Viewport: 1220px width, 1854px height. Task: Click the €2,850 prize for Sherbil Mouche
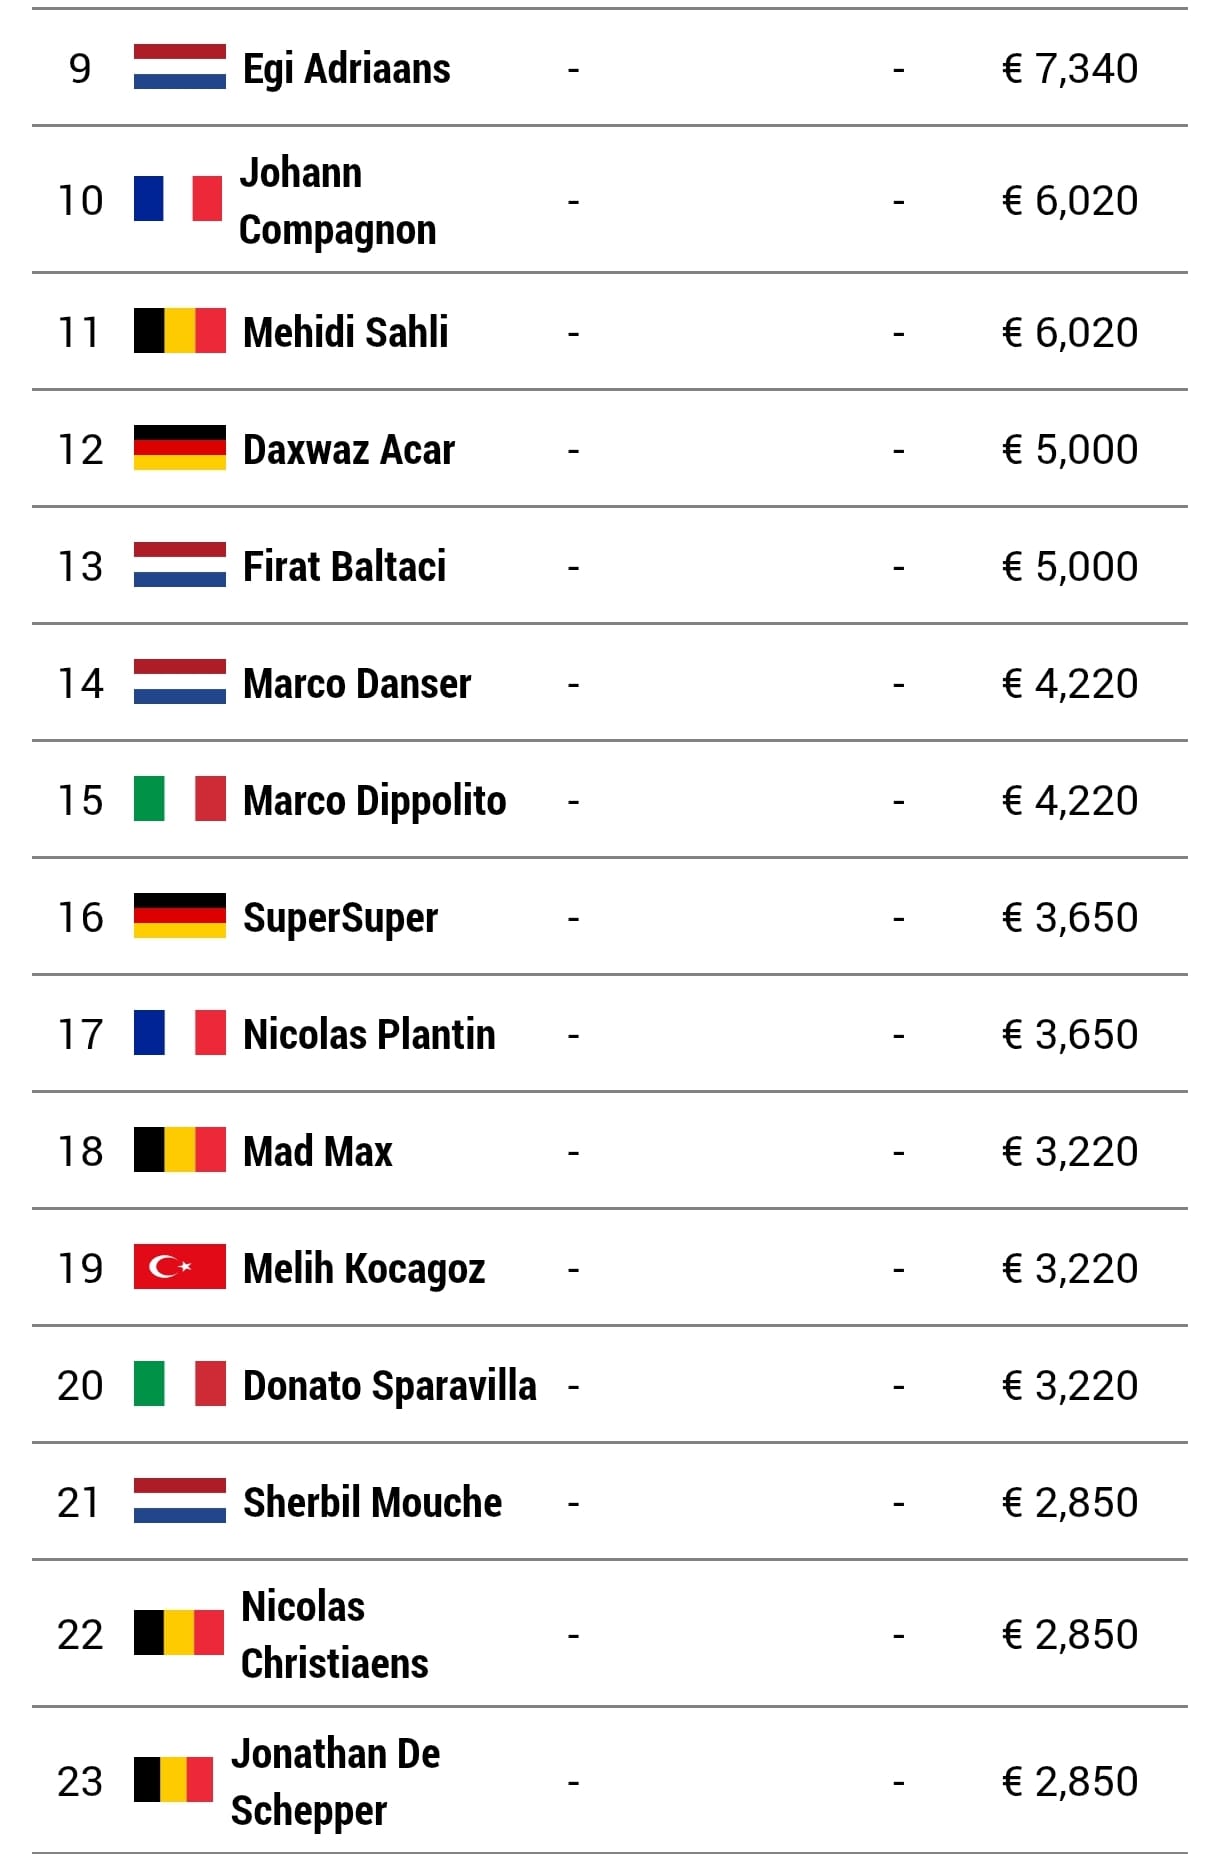coord(1070,1502)
